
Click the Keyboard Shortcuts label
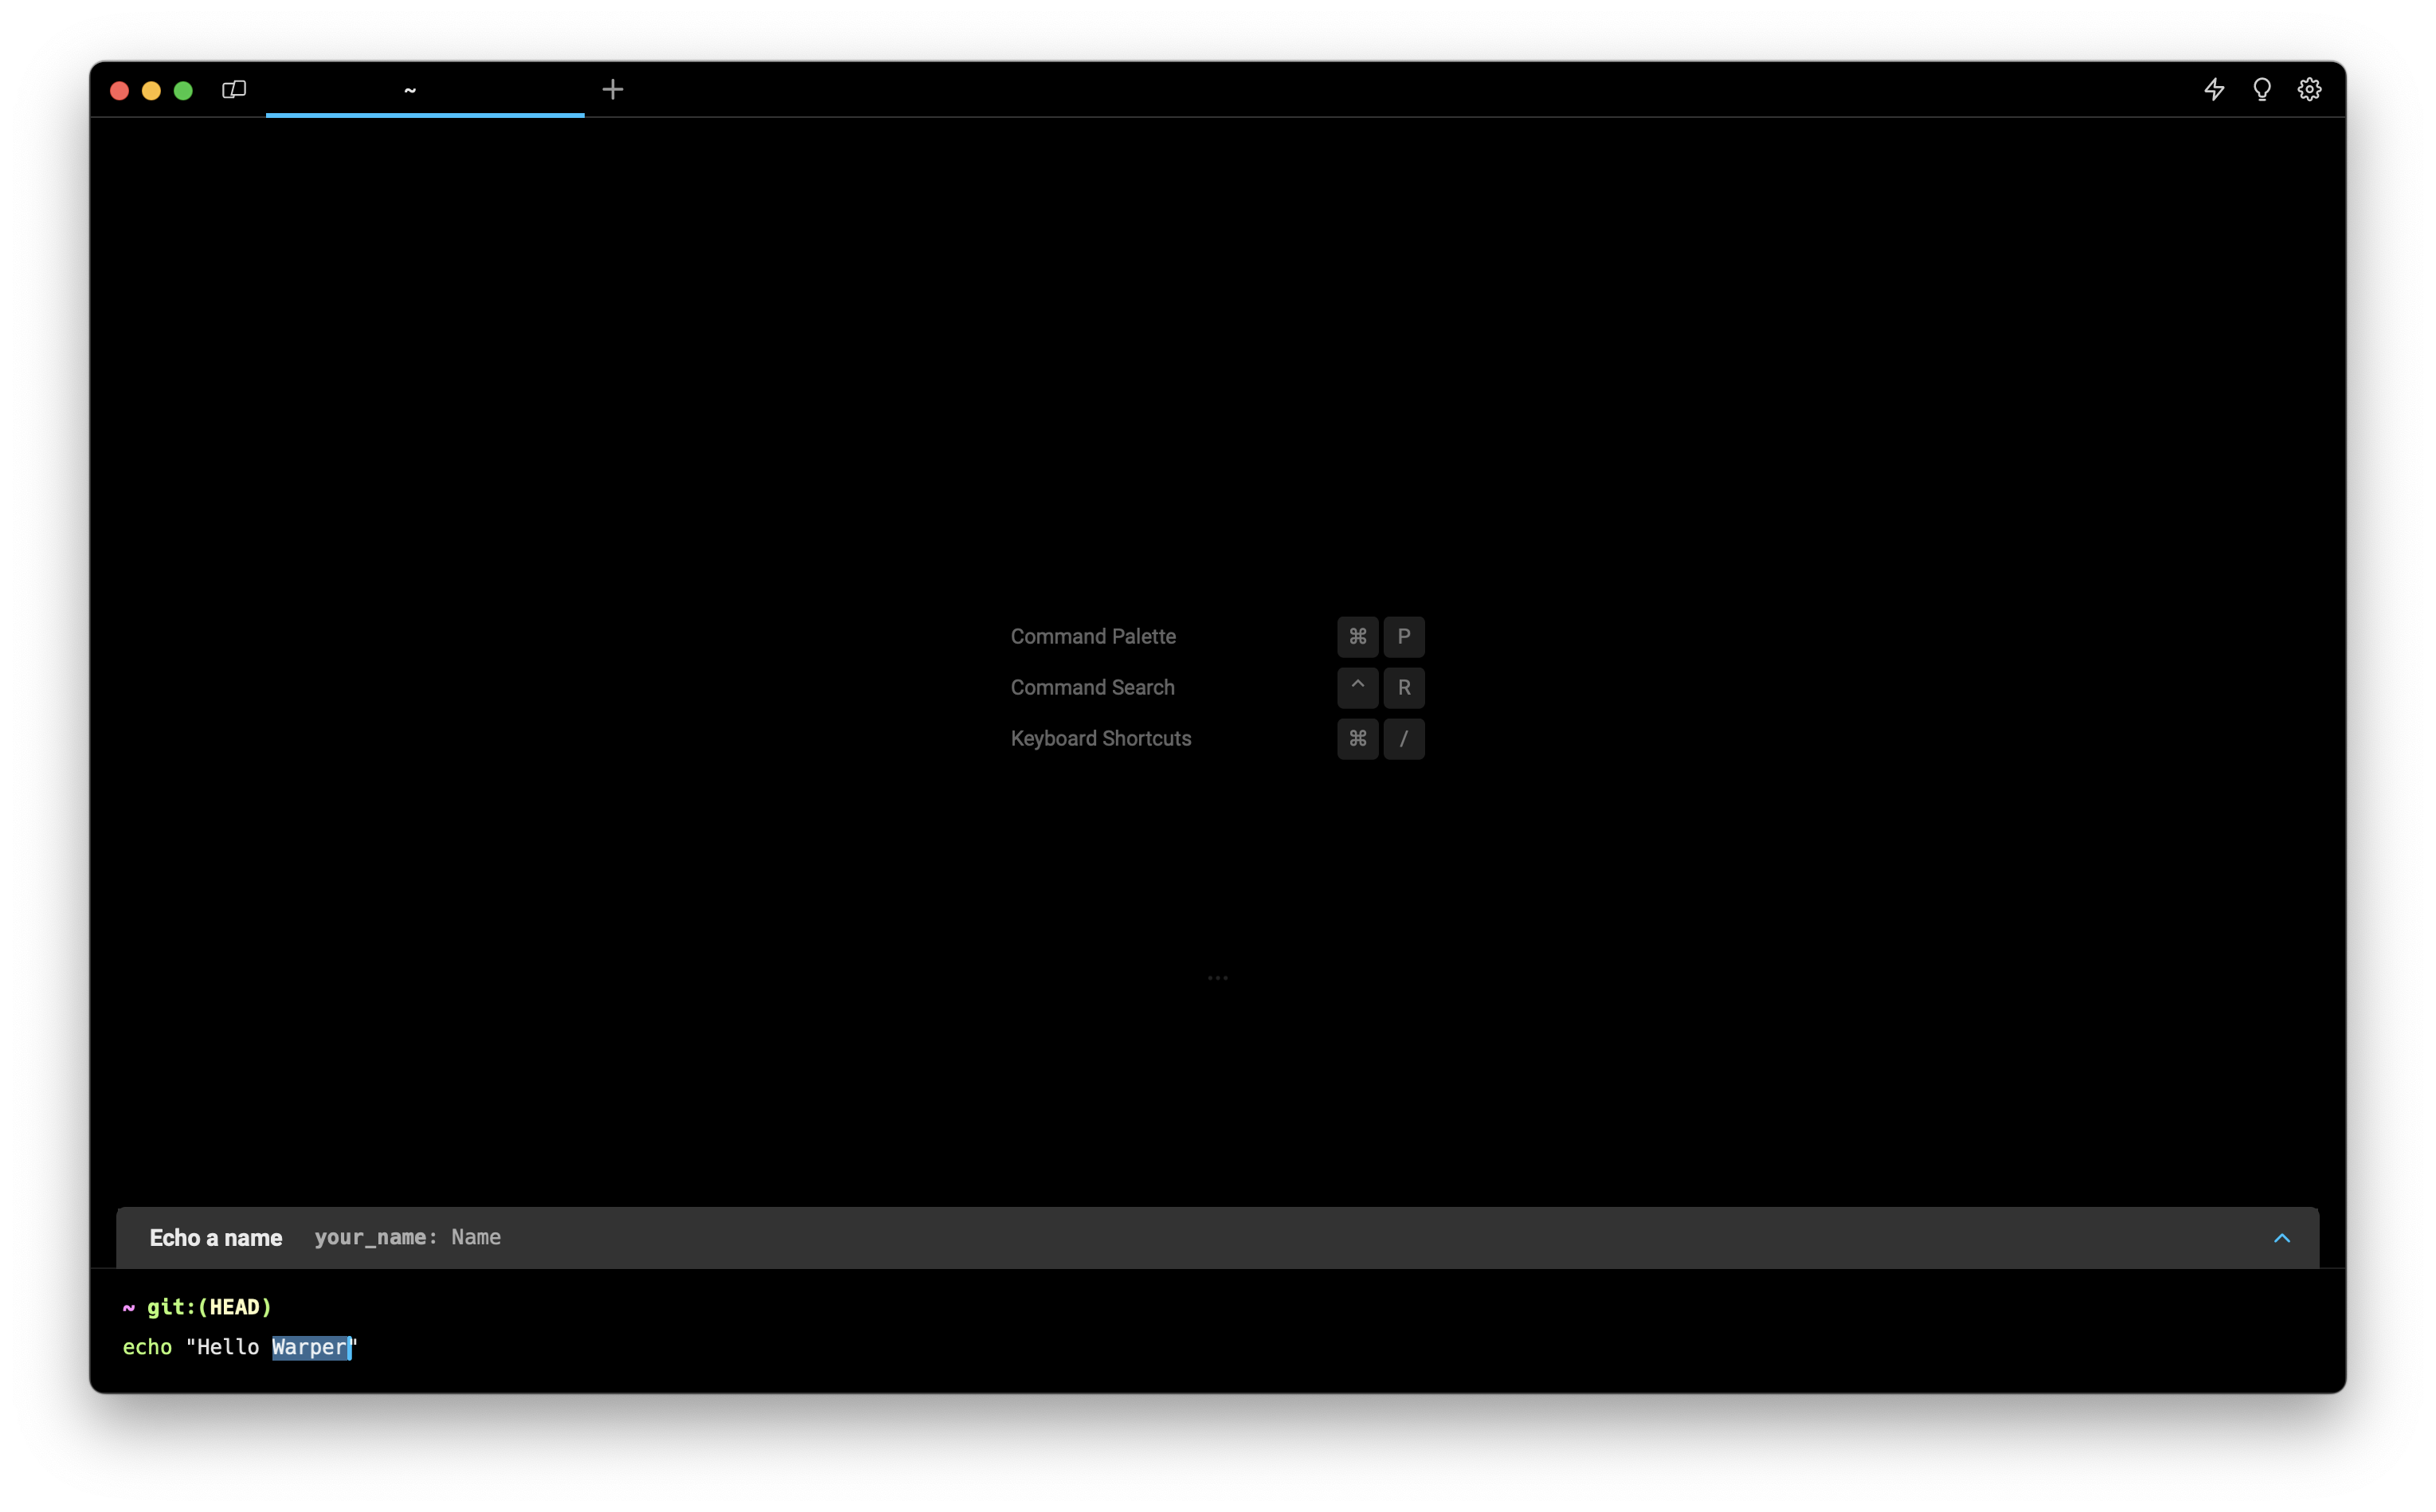(x=1100, y=739)
